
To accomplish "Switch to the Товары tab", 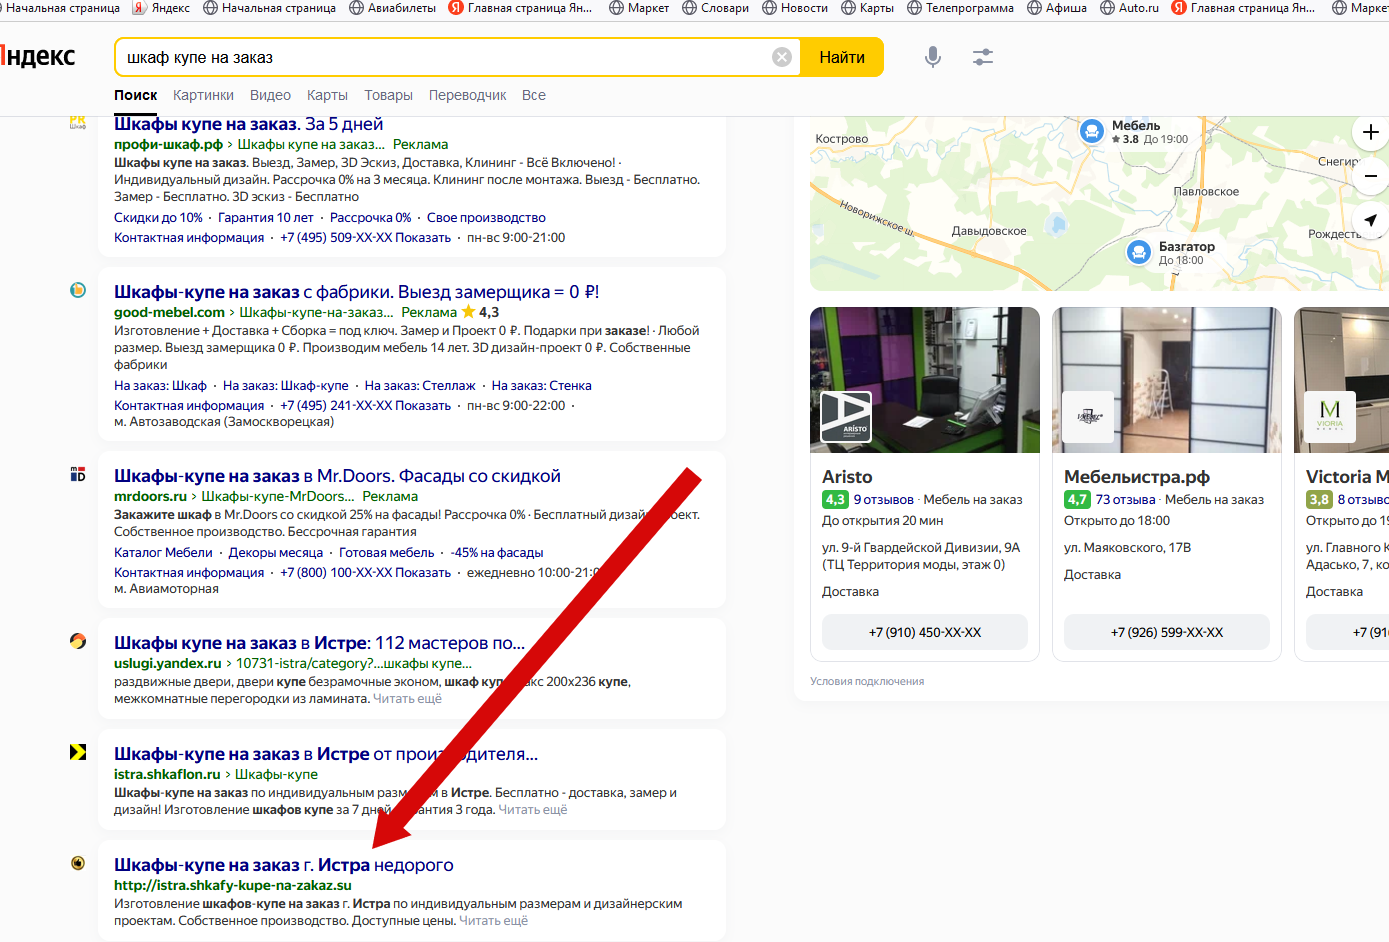I will [x=388, y=95].
